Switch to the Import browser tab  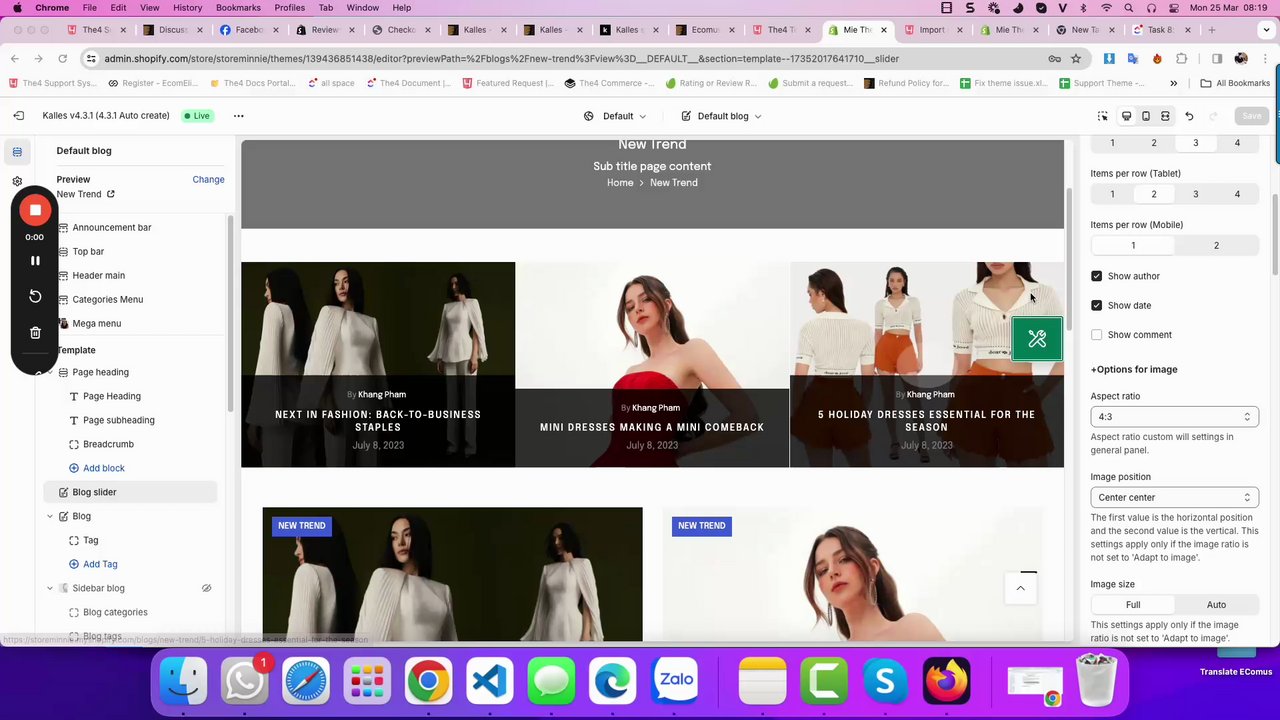931,30
